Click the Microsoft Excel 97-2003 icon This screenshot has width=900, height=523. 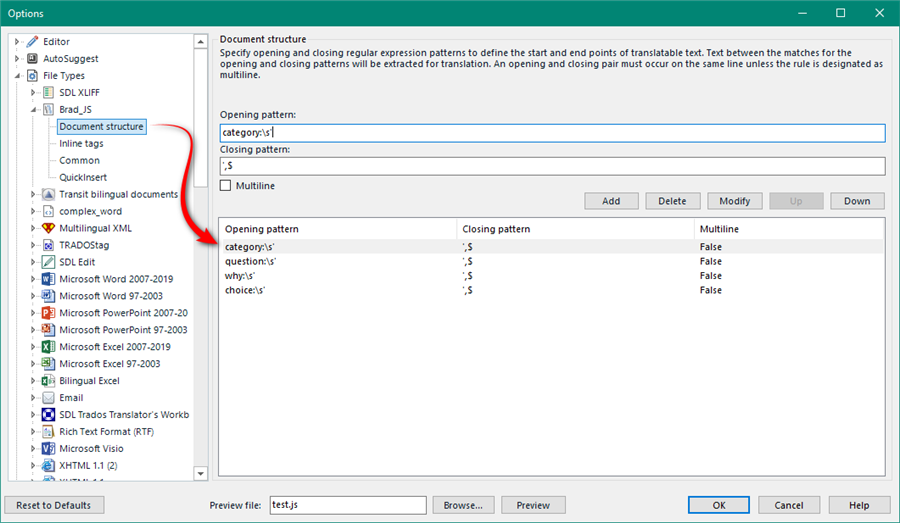[x=49, y=363]
